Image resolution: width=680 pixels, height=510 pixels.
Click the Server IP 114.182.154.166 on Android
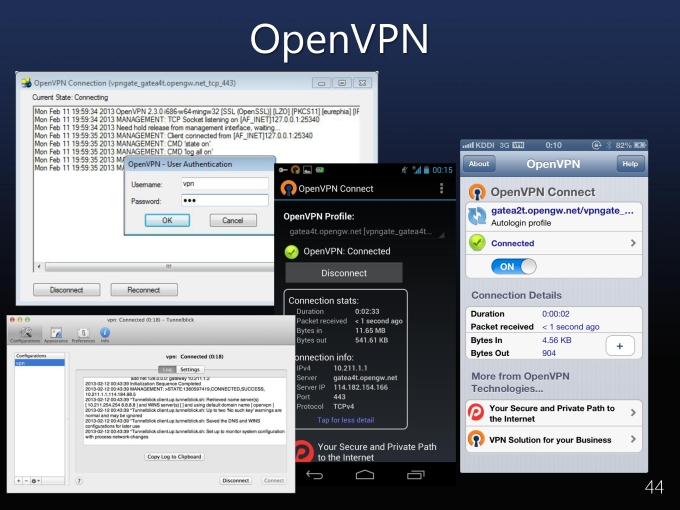[360, 387]
